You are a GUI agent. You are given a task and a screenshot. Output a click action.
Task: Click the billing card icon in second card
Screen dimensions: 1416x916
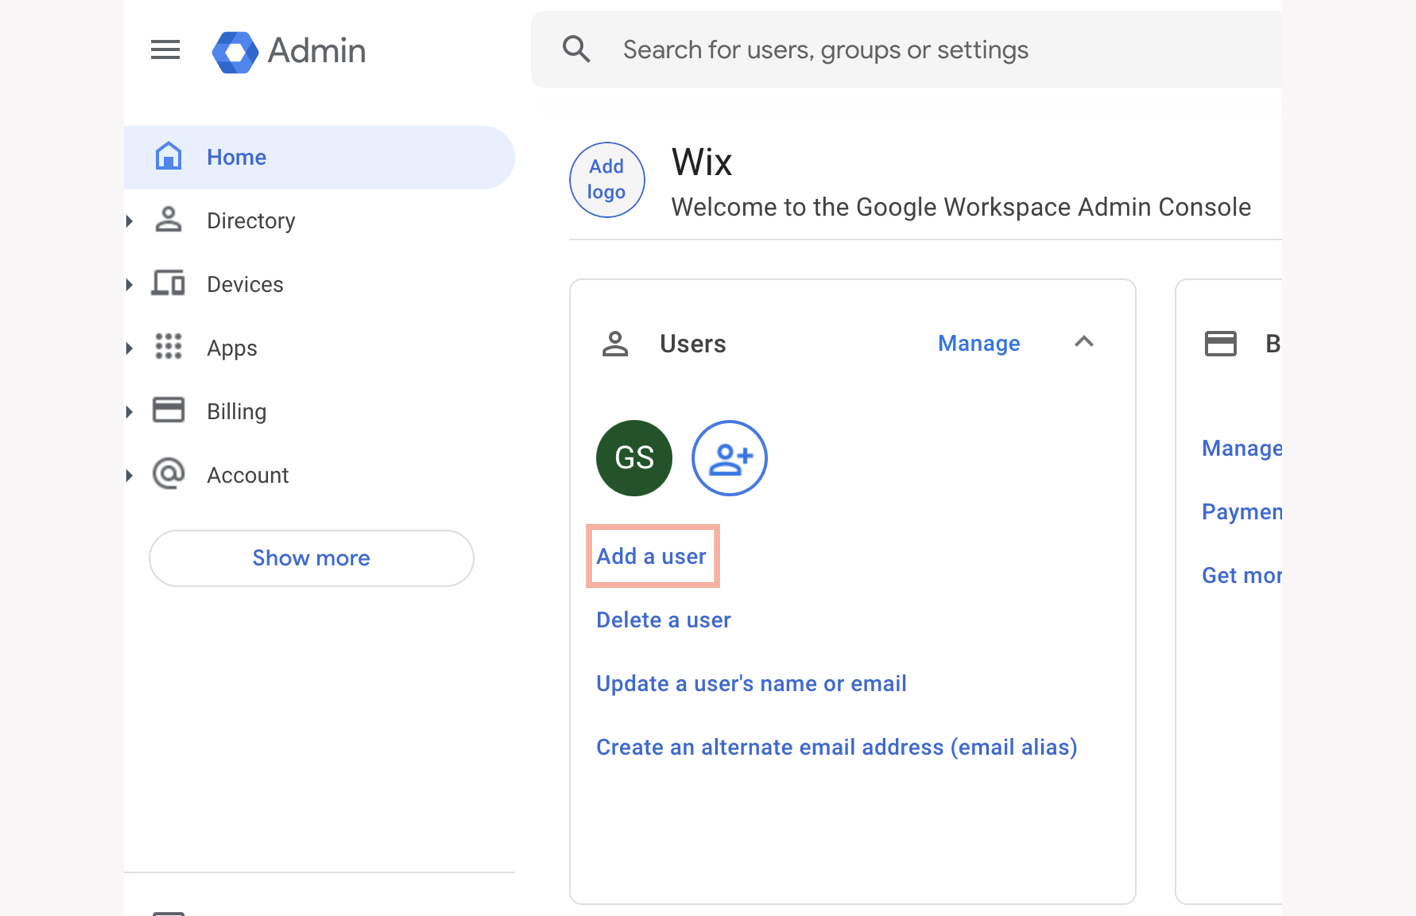click(1220, 344)
